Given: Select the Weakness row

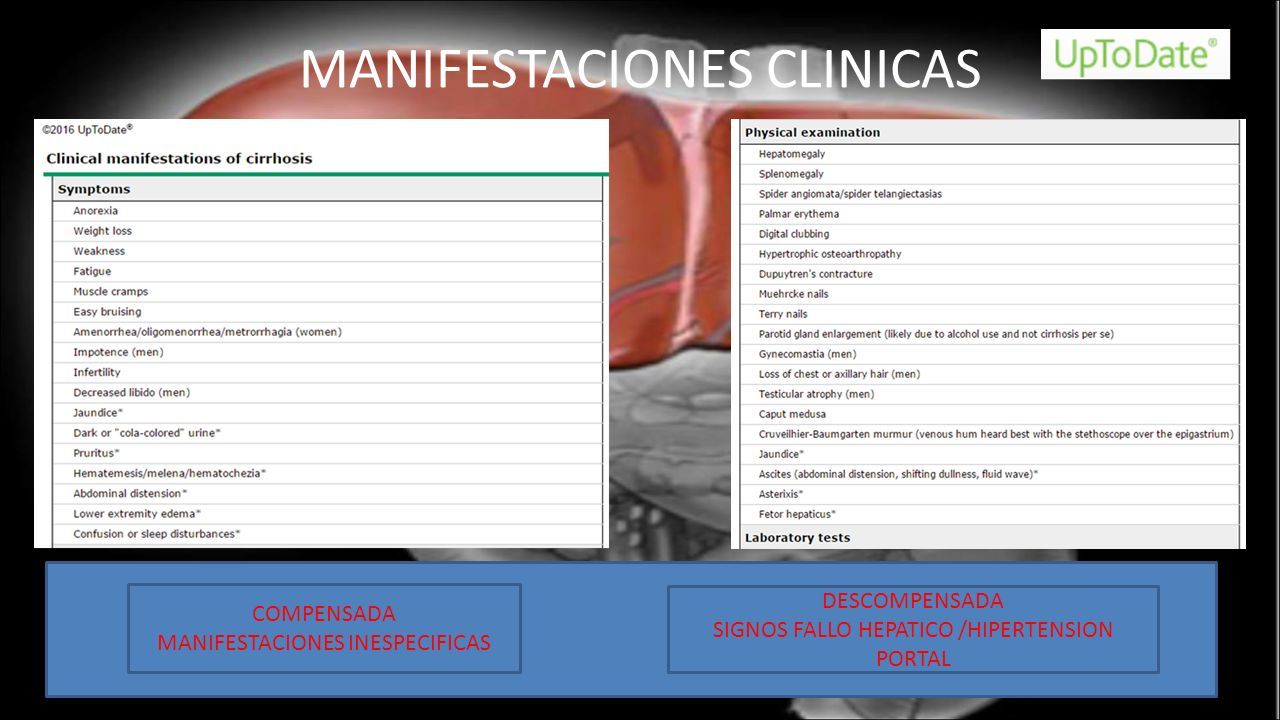Looking at the screenshot, I should tap(328, 251).
